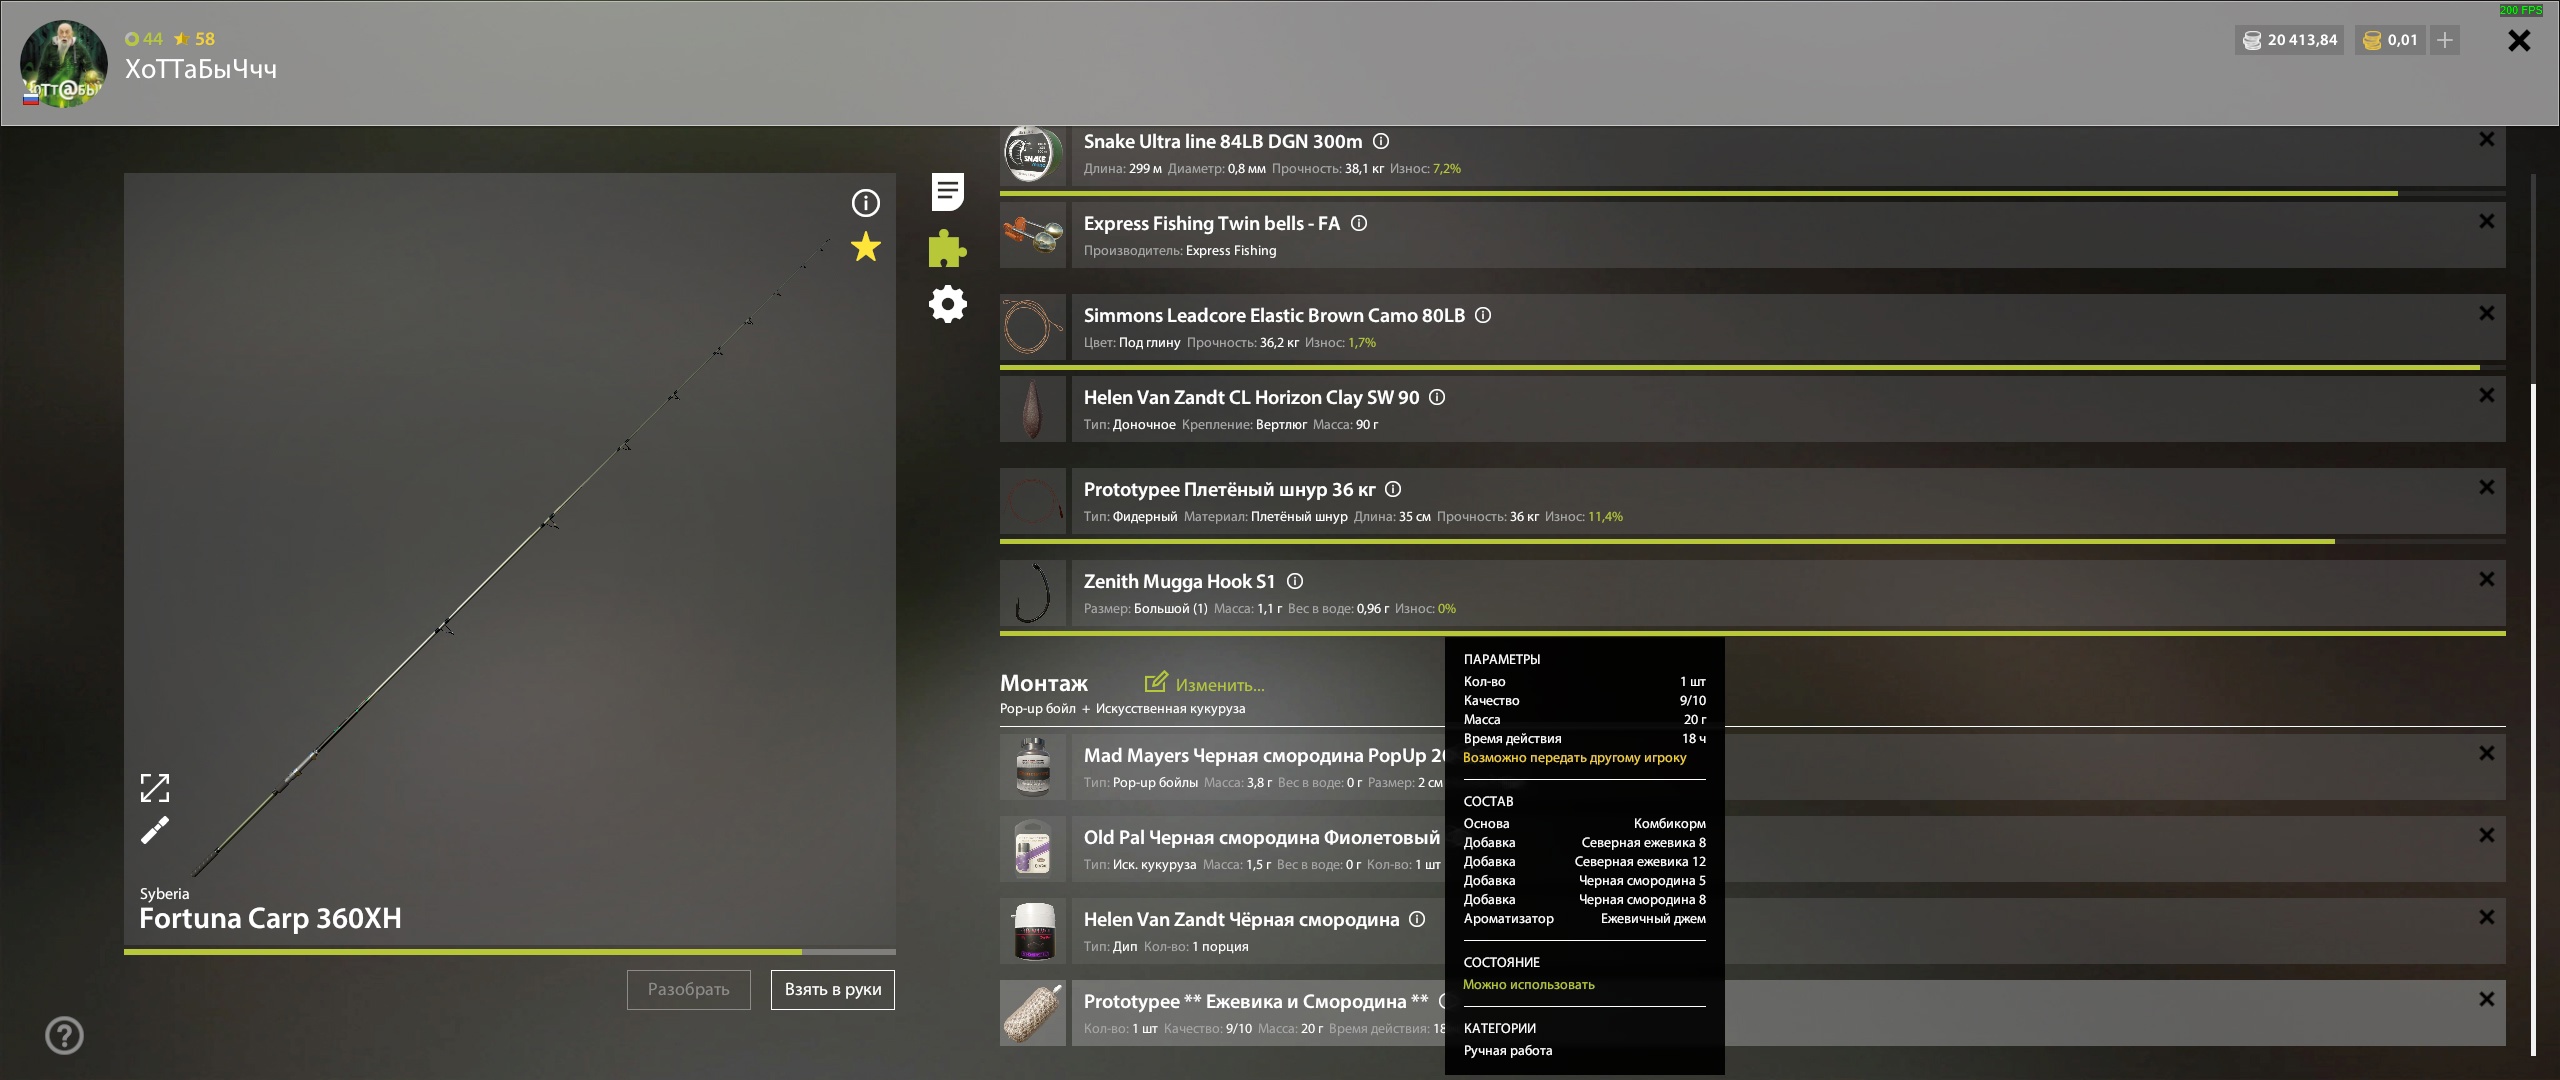Show info for Helen Van Zandt CL Horizon sinker
This screenshot has height=1080, width=2560.
coord(1437,397)
